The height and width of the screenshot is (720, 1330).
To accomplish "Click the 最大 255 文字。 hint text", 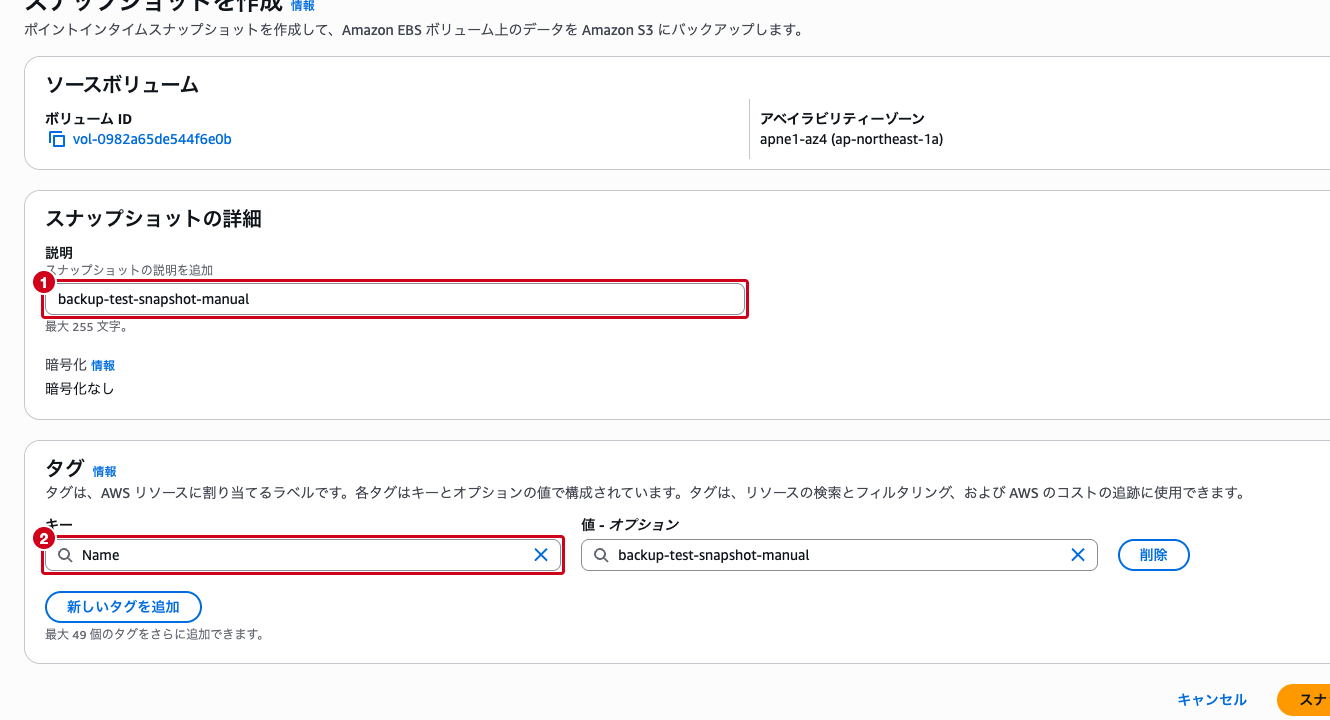I will point(87,326).
